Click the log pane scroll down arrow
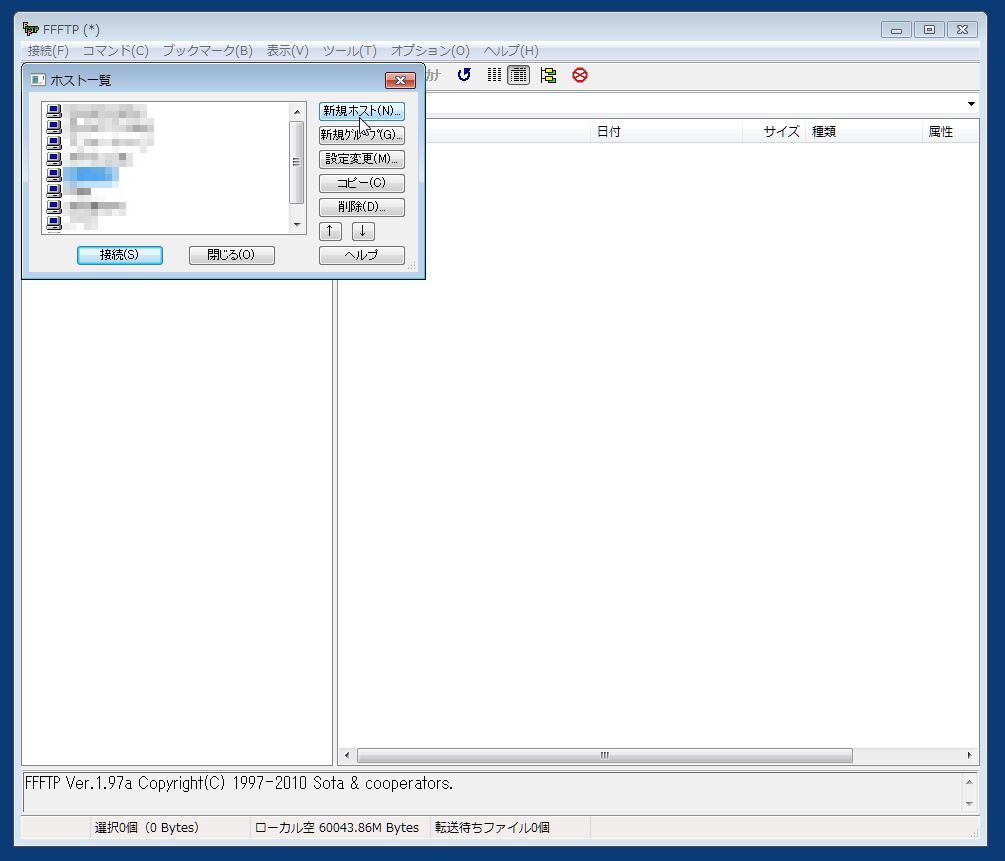Image resolution: width=1005 pixels, height=861 pixels. 969,803
